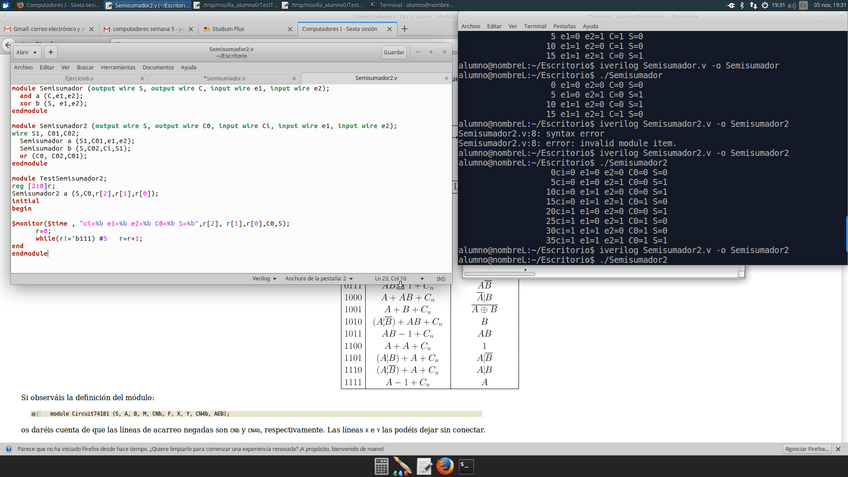Click the Guardar button
This screenshot has height=477, width=848.
394,52
